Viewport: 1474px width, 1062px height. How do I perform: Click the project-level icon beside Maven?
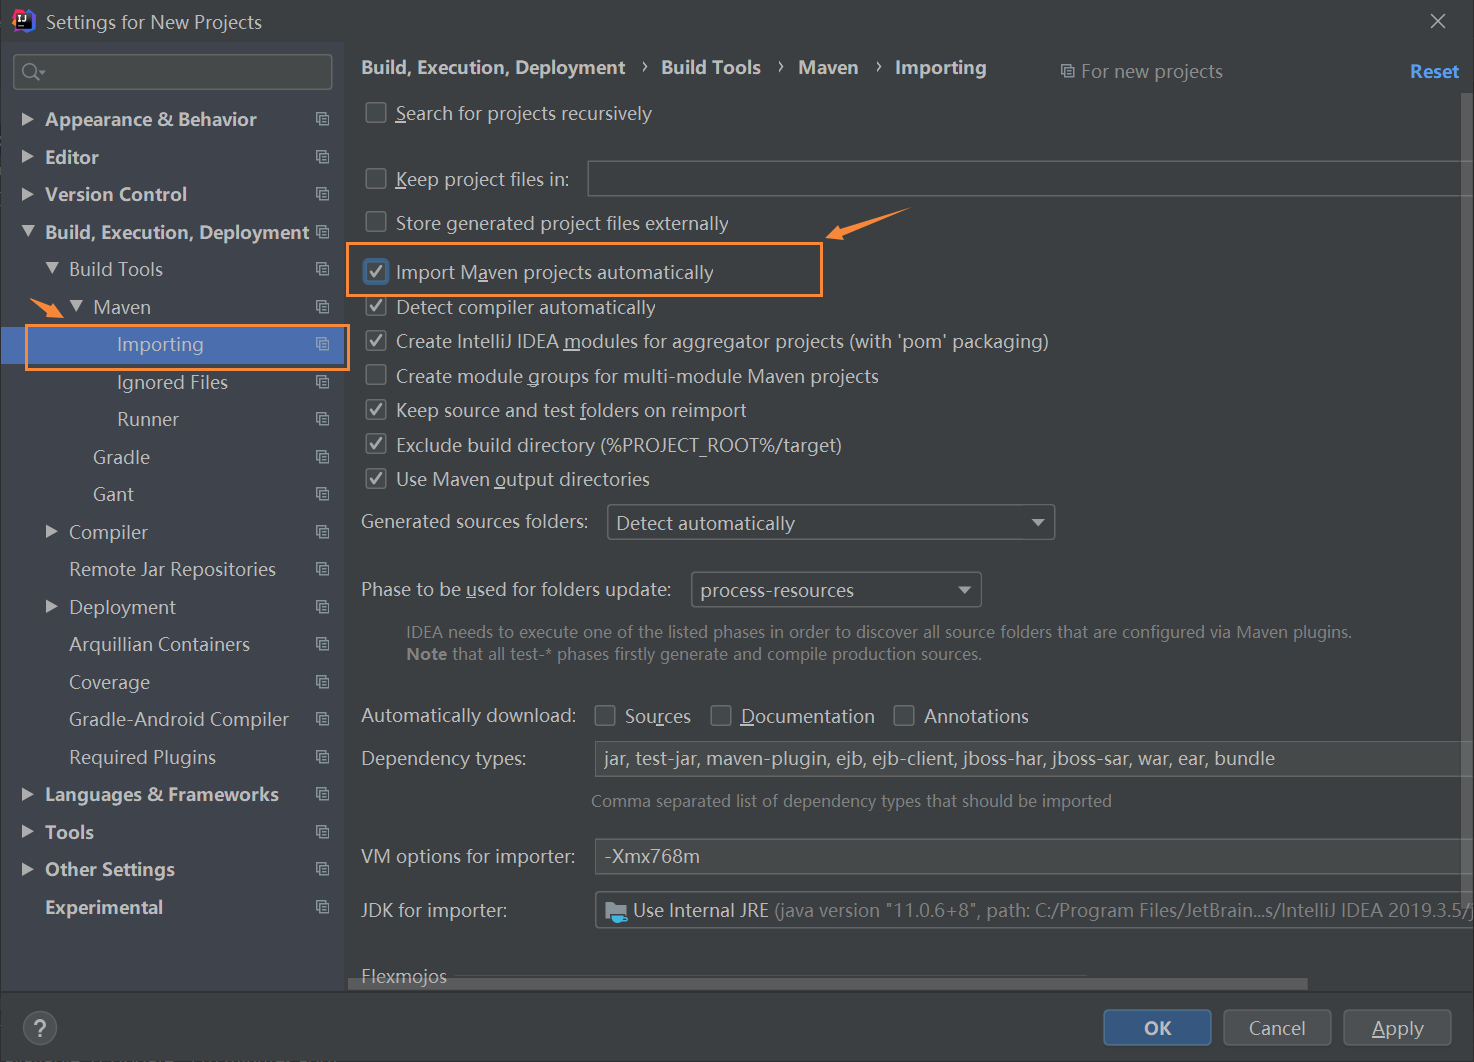pyautogui.click(x=322, y=307)
